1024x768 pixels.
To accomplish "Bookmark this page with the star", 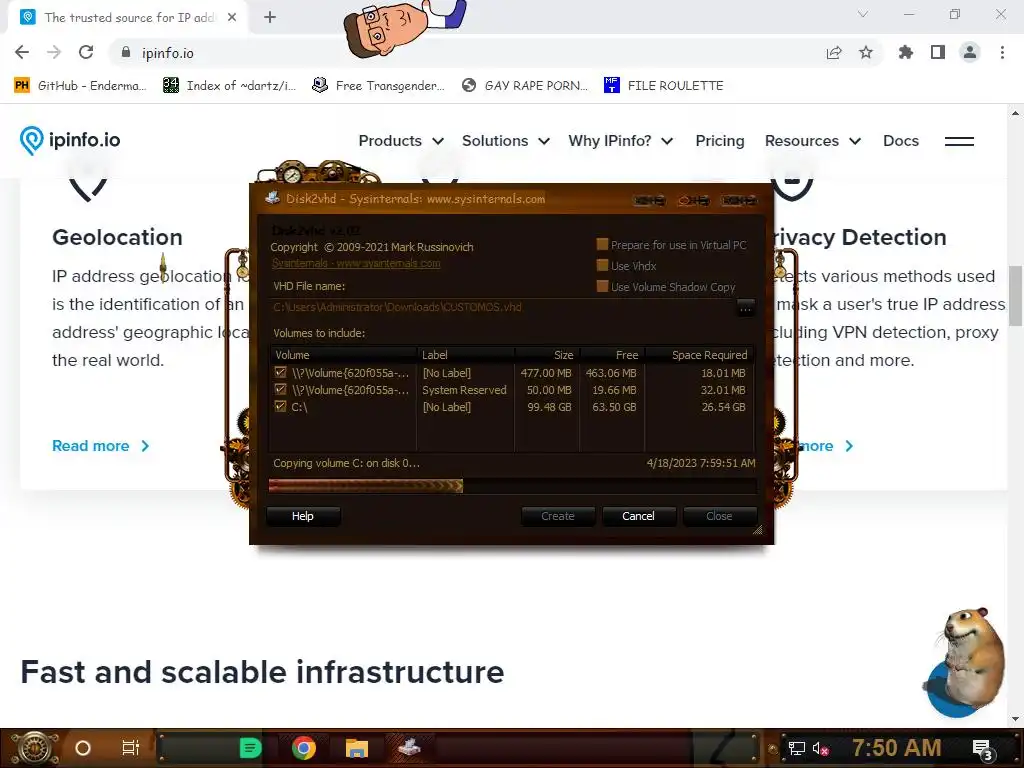I will pyautogui.click(x=866, y=52).
